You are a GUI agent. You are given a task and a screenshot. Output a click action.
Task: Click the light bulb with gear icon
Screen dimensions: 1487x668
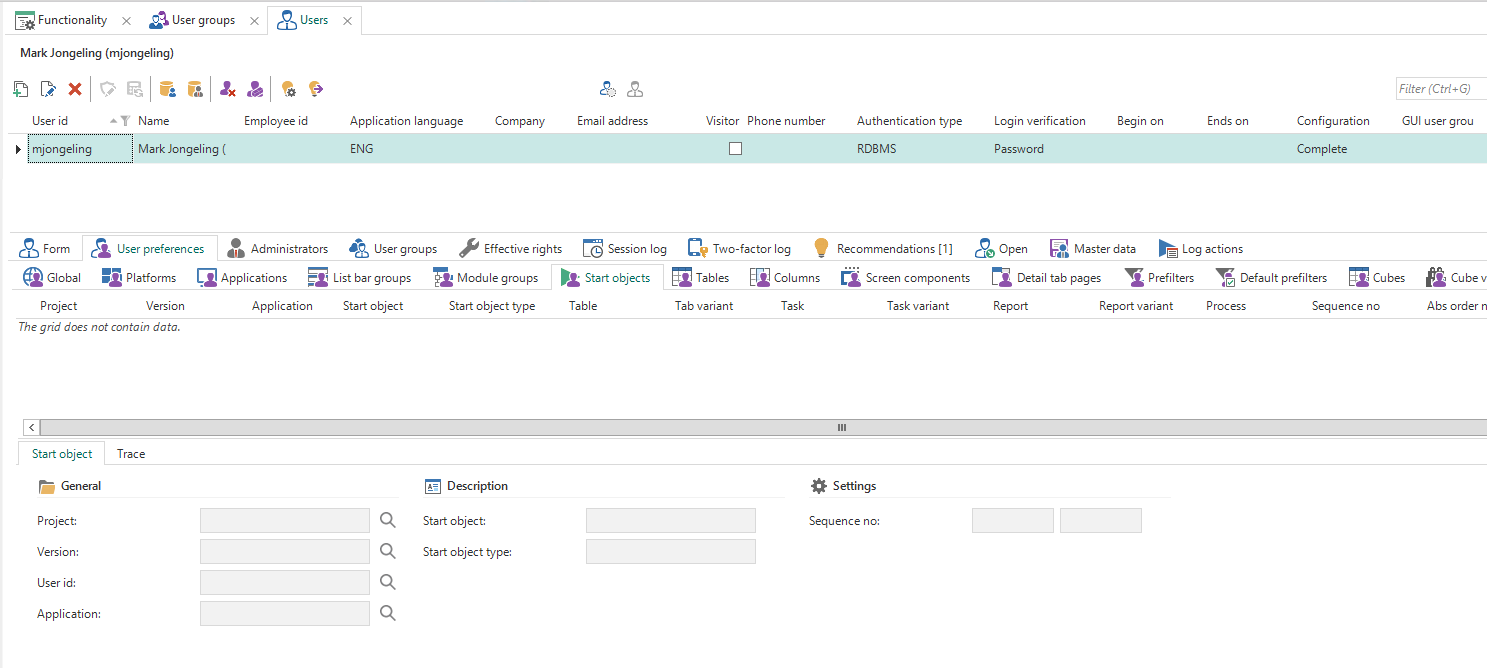pyautogui.click(x=288, y=89)
